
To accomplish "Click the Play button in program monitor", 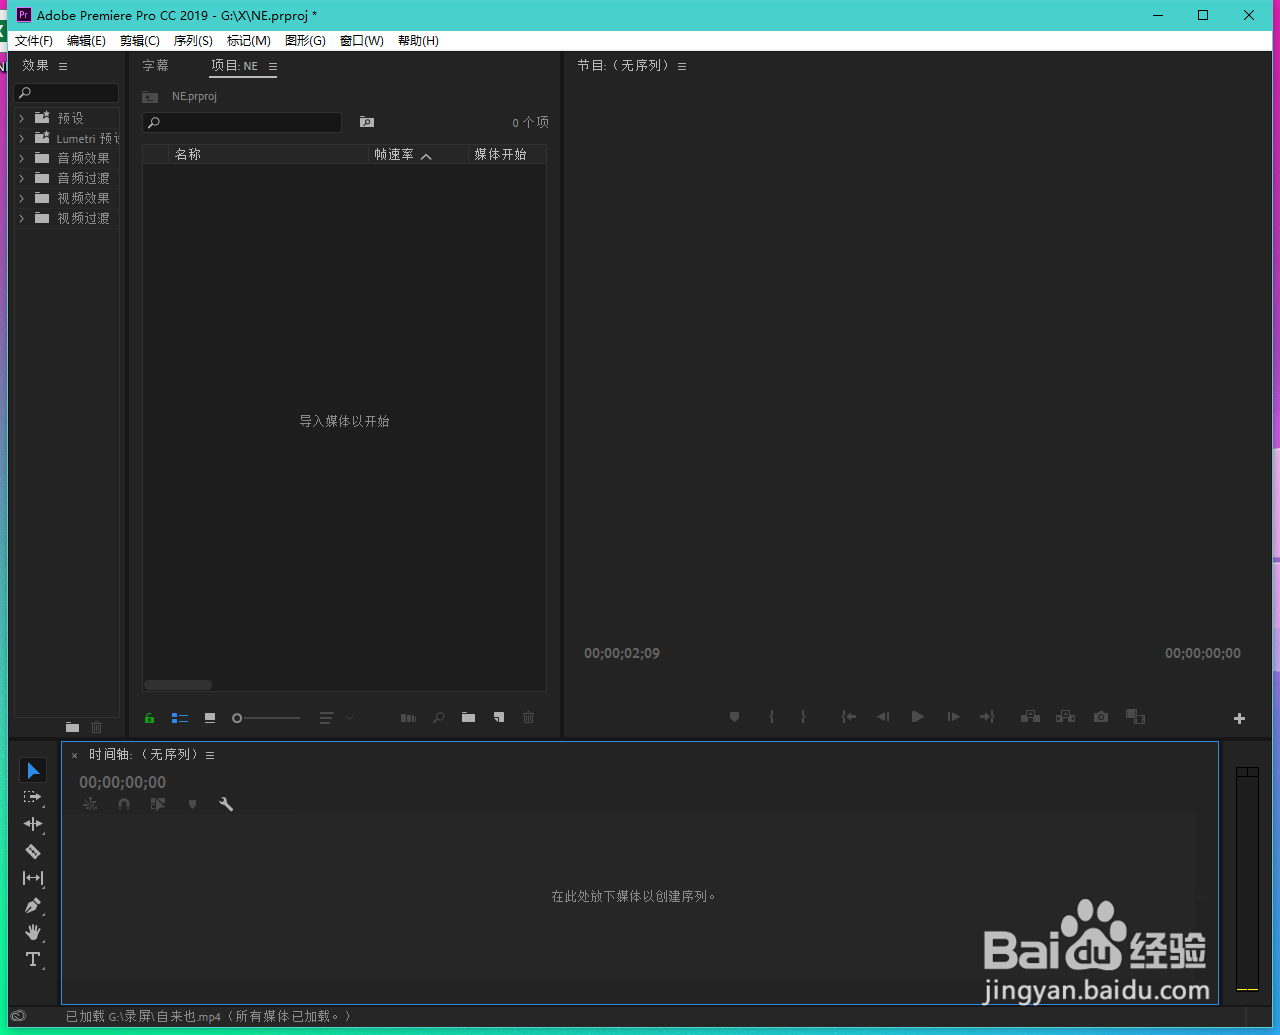I will coord(917,717).
